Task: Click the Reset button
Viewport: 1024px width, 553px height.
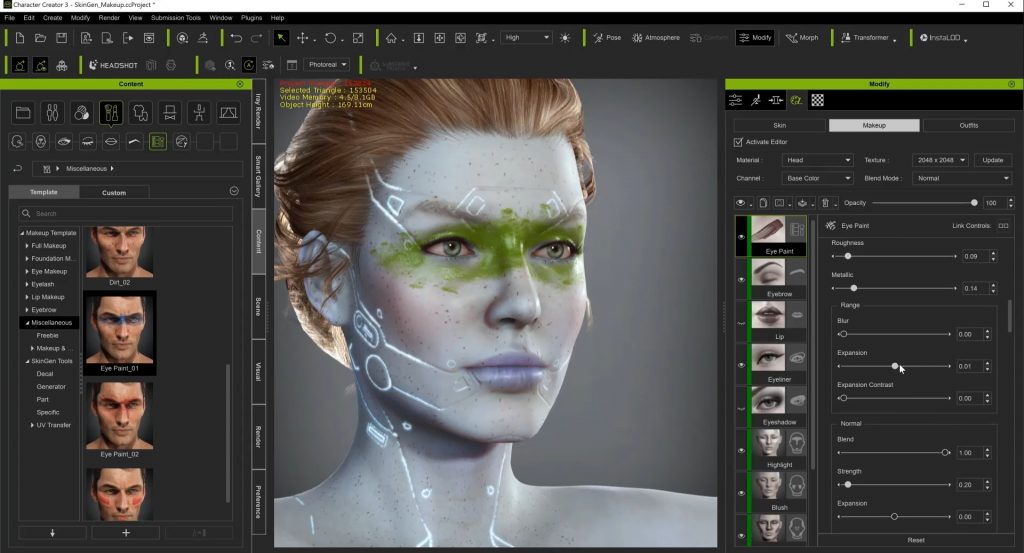Action: click(x=915, y=540)
